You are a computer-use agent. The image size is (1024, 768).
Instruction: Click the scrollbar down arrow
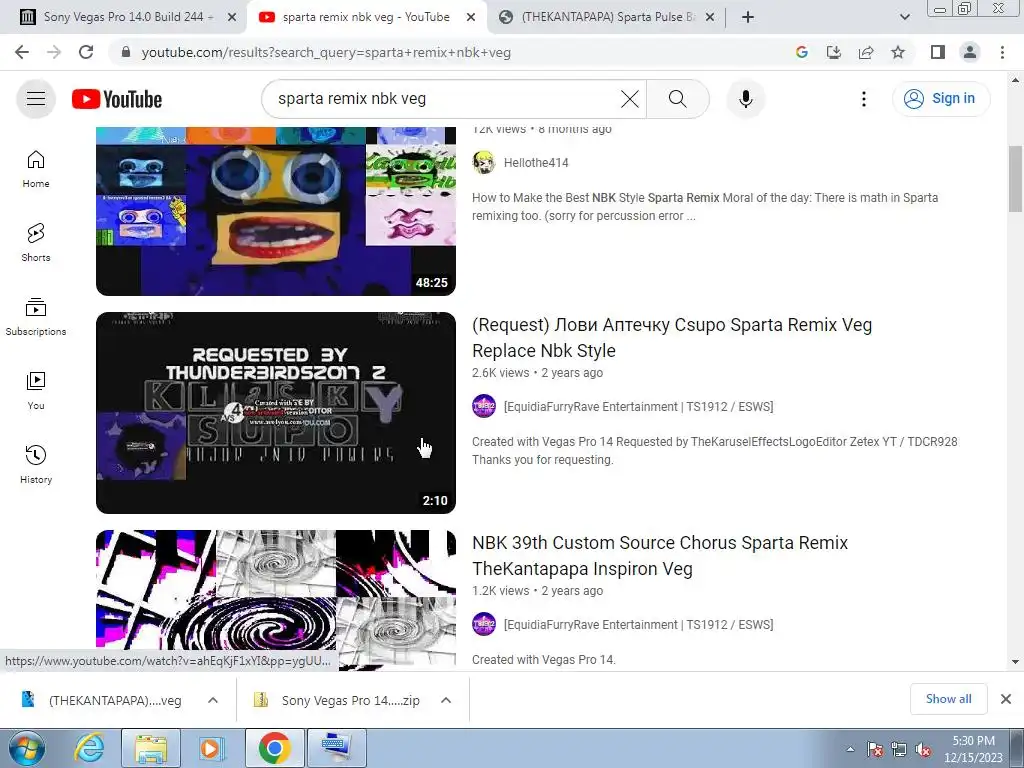click(1015, 662)
